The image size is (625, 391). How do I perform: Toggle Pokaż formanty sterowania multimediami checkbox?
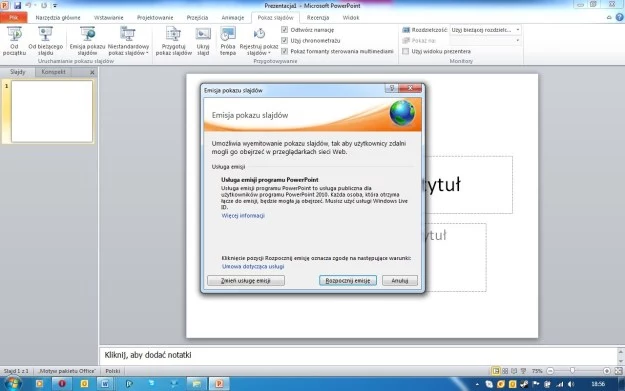284,51
